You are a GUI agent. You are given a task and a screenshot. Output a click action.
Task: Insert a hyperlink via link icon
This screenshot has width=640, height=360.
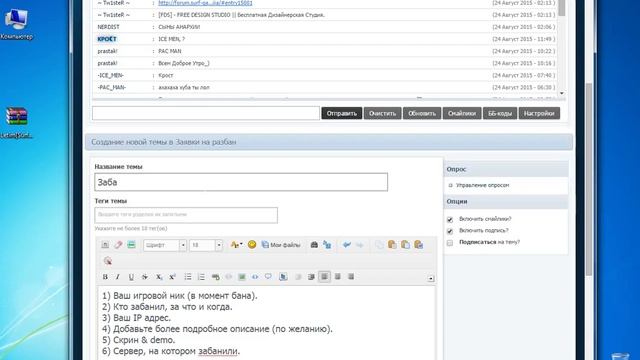click(x=216, y=277)
